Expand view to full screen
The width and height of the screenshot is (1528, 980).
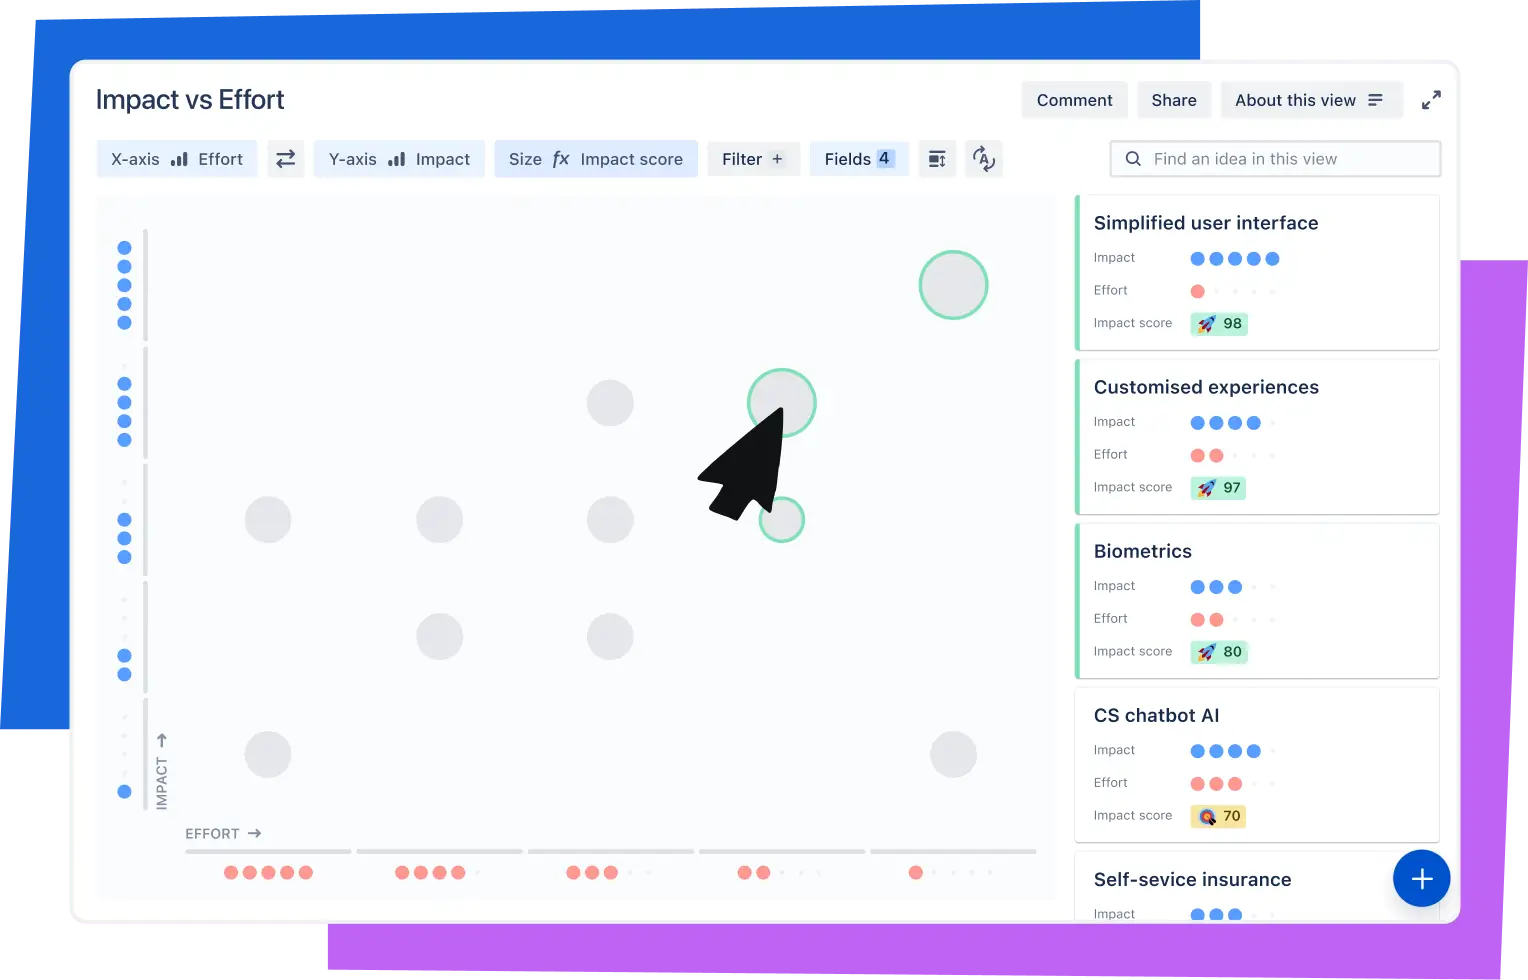click(1431, 100)
